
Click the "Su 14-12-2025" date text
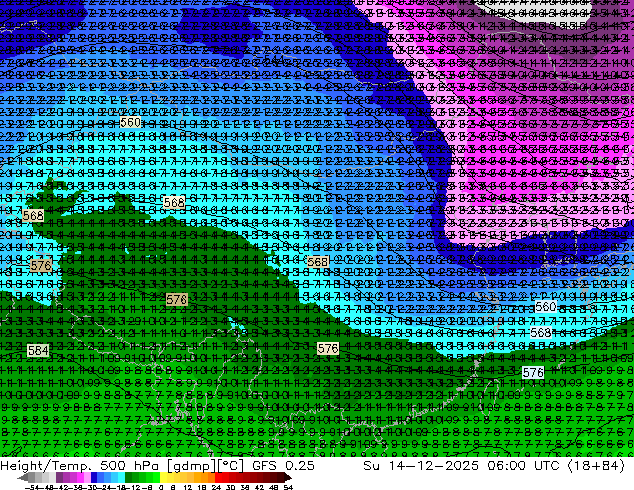pos(421,465)
